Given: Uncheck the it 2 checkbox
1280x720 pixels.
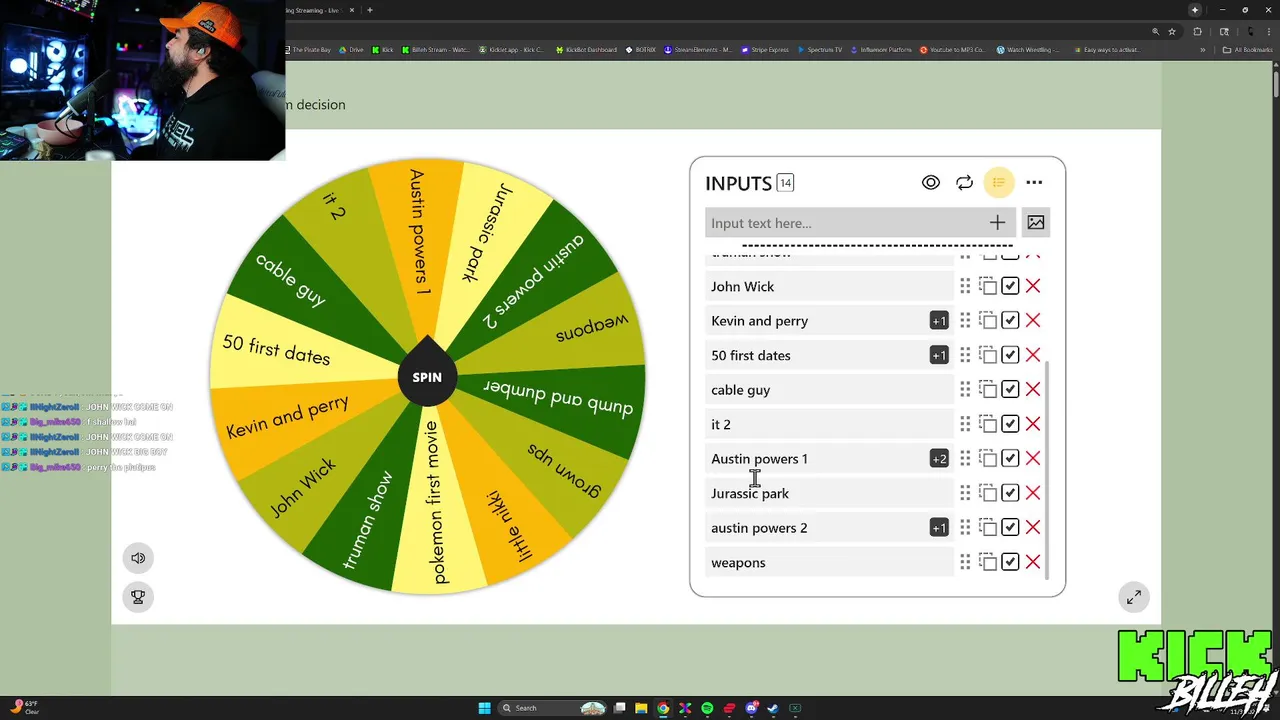Looking at the screenshot, I should [1010, 424].
